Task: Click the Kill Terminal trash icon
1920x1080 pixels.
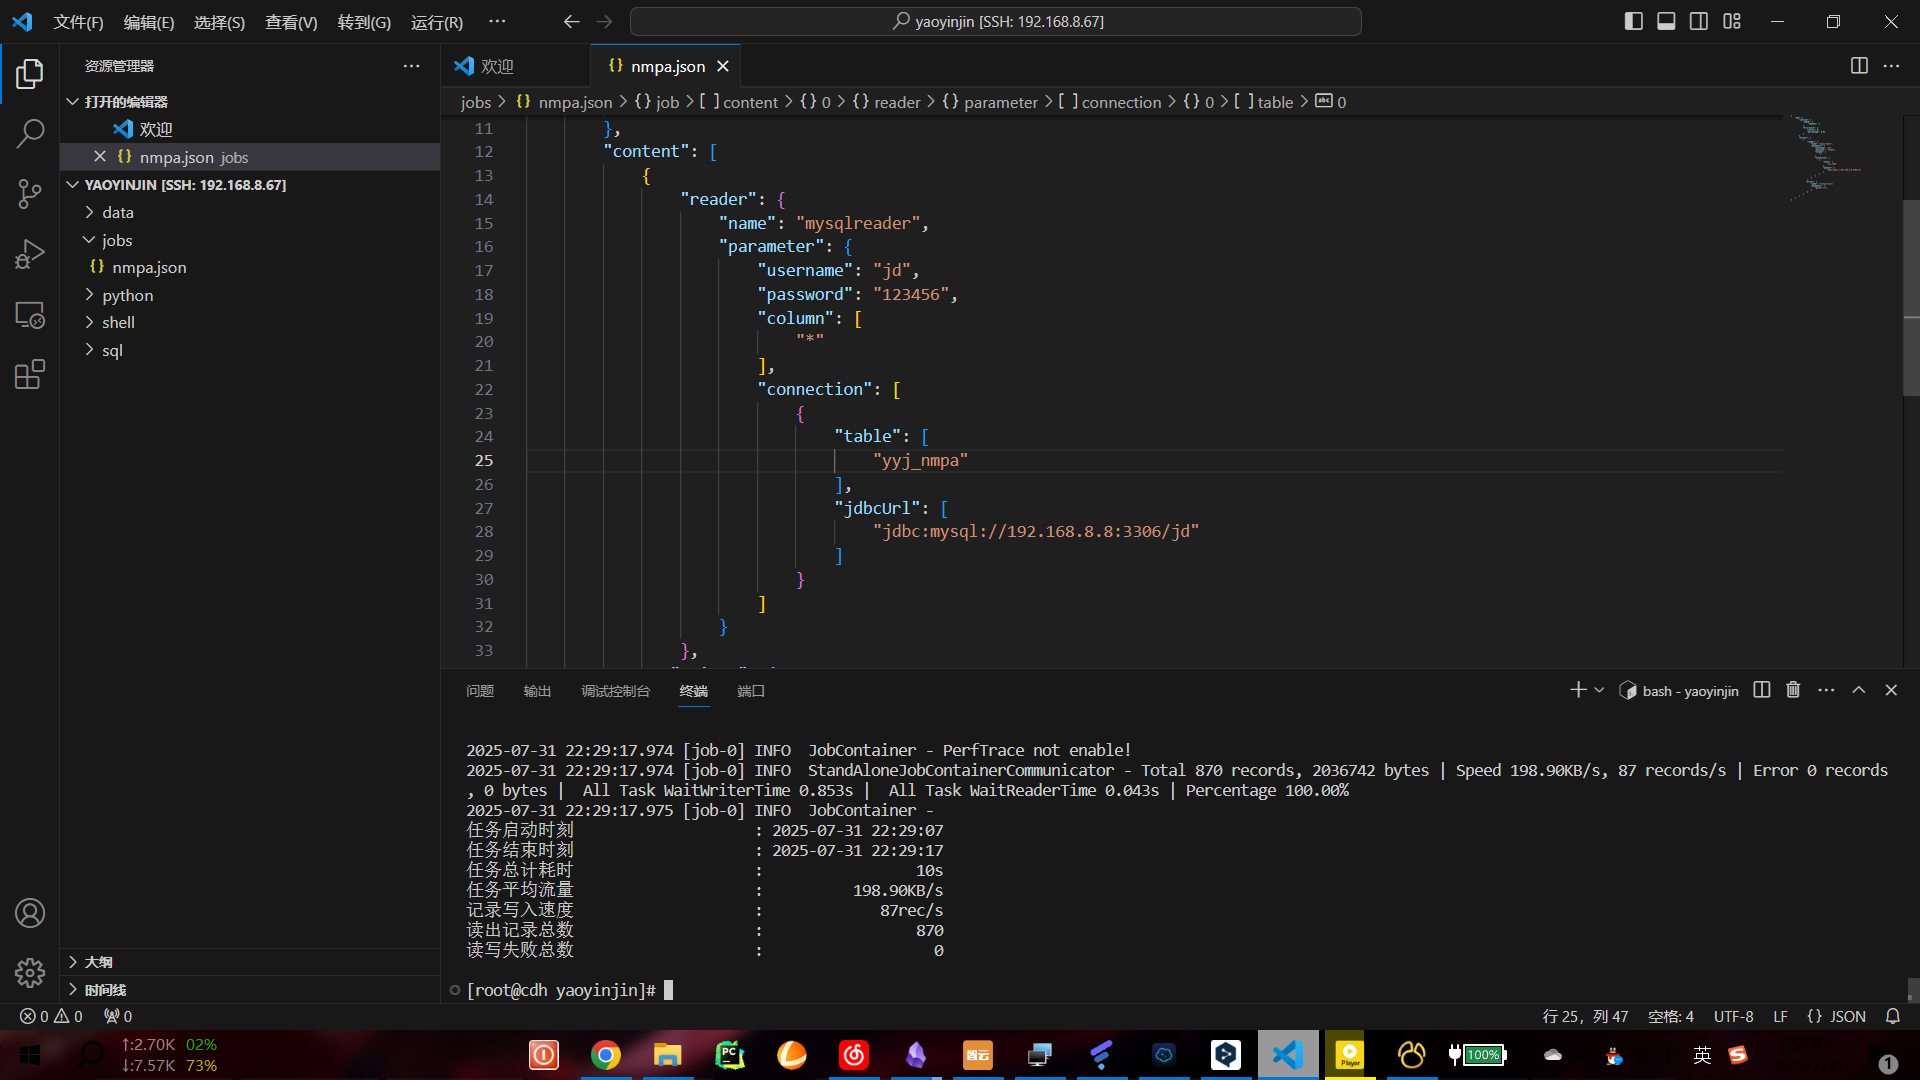Action: point(1793,690)
